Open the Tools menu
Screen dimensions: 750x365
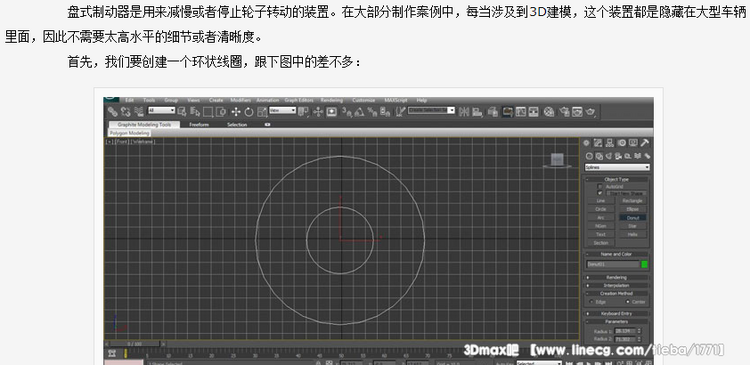(149, 100)
